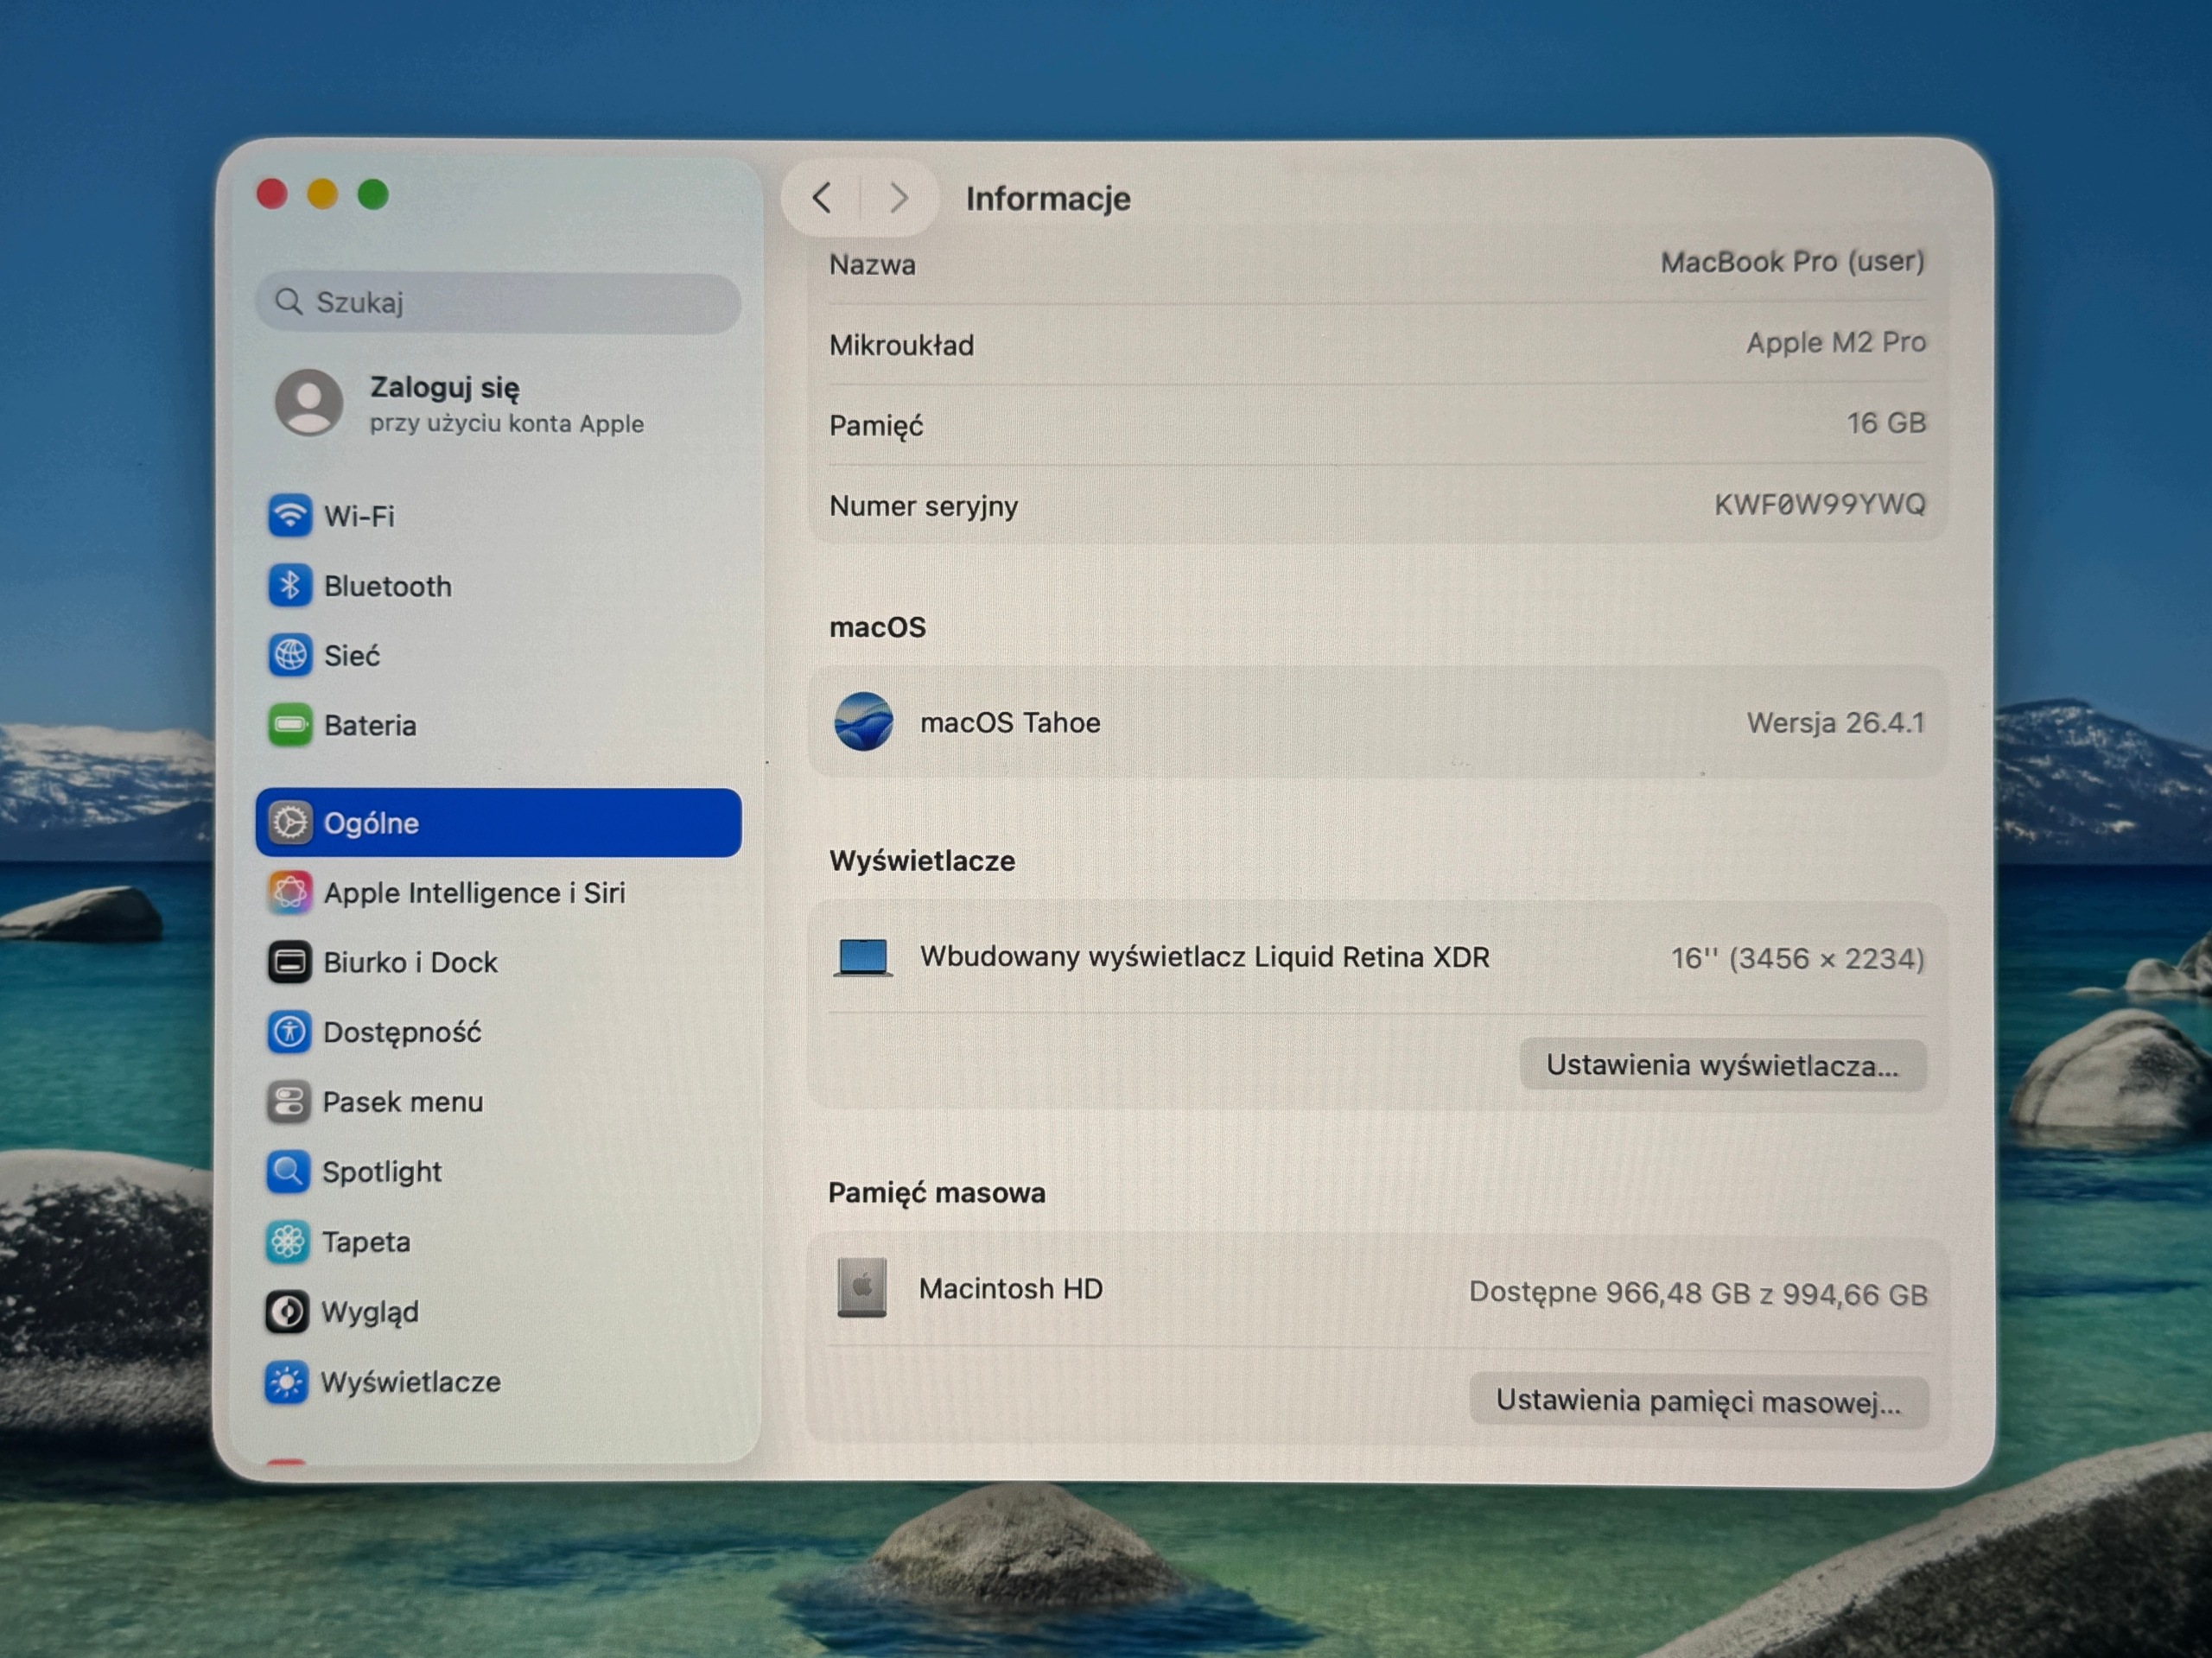This screenshot has width=2212, height=1658.
Task: Click przy użyciu konta Apple text
Action: coord(507,423)
